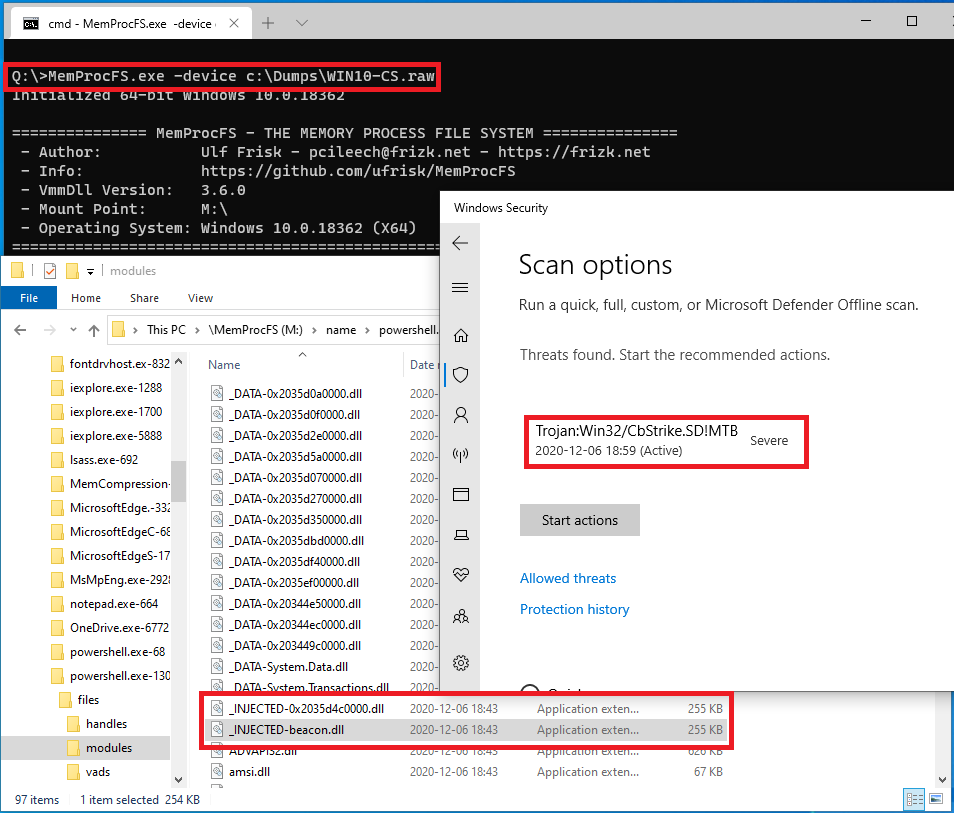The width and height of the screenshot is (954, 813).
Task: Close the cmd MemProcFS terminal tab
Action: (x=234, y=24)
